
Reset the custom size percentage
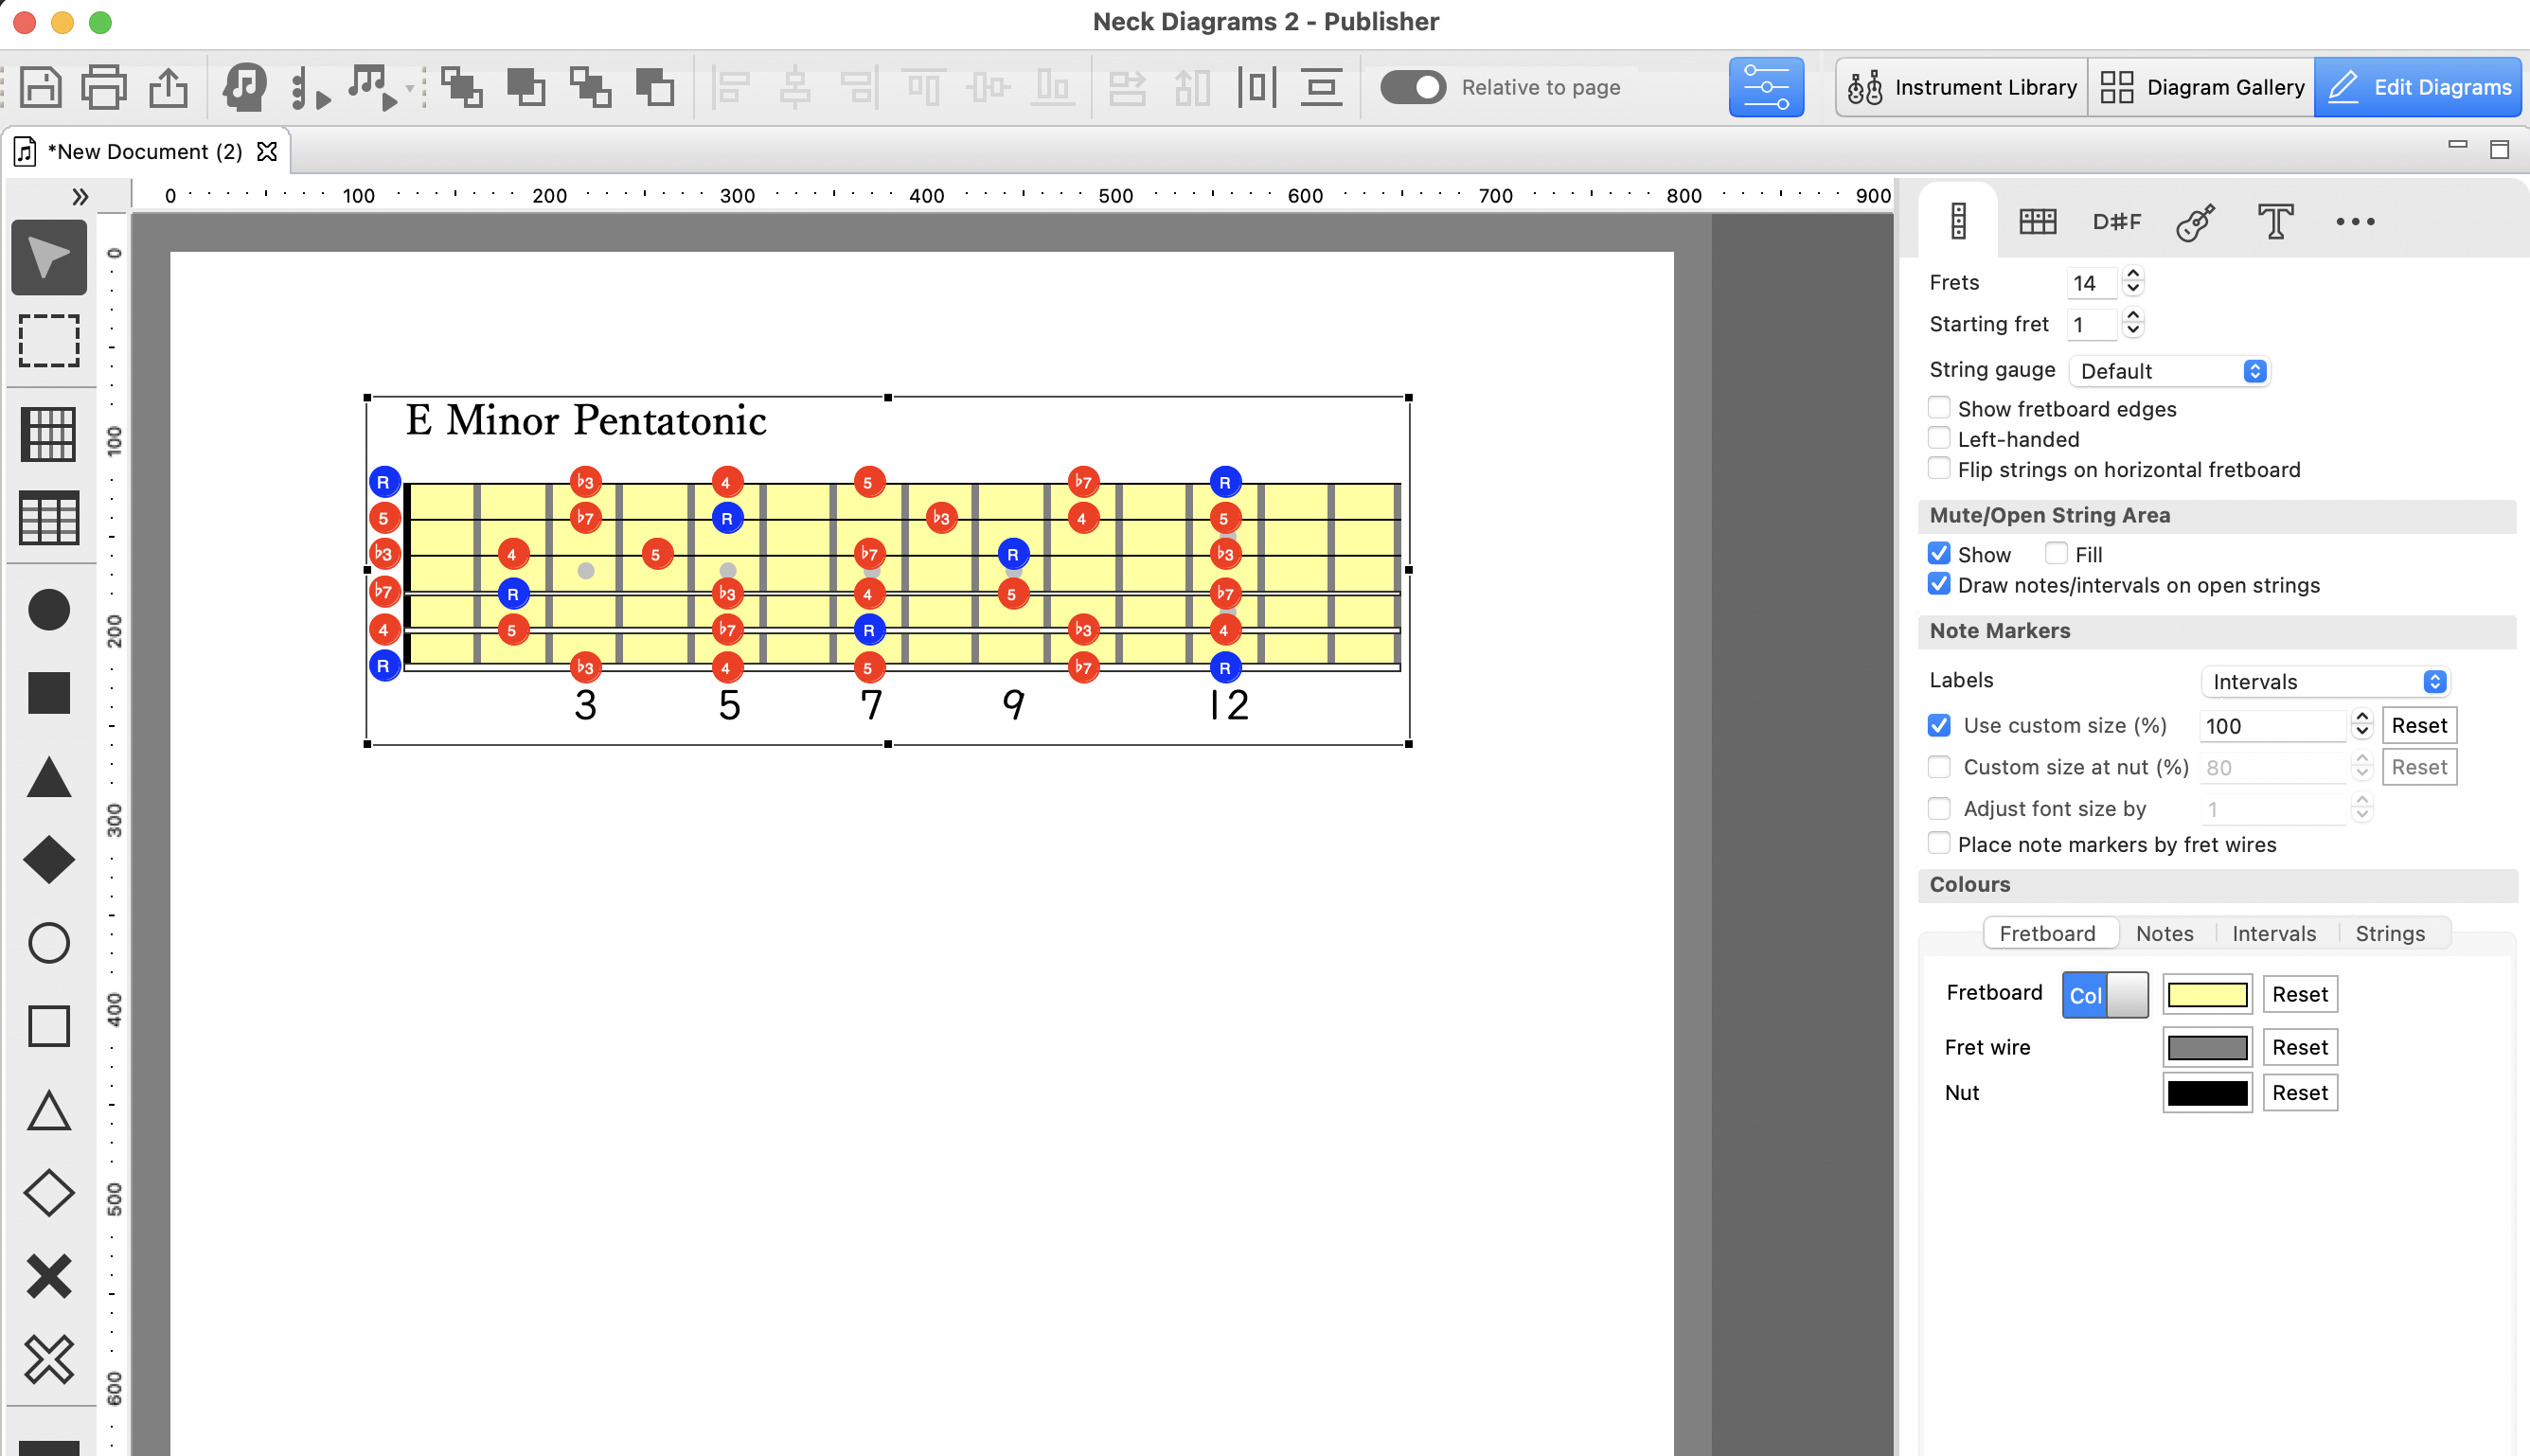tap(2418, 725)
